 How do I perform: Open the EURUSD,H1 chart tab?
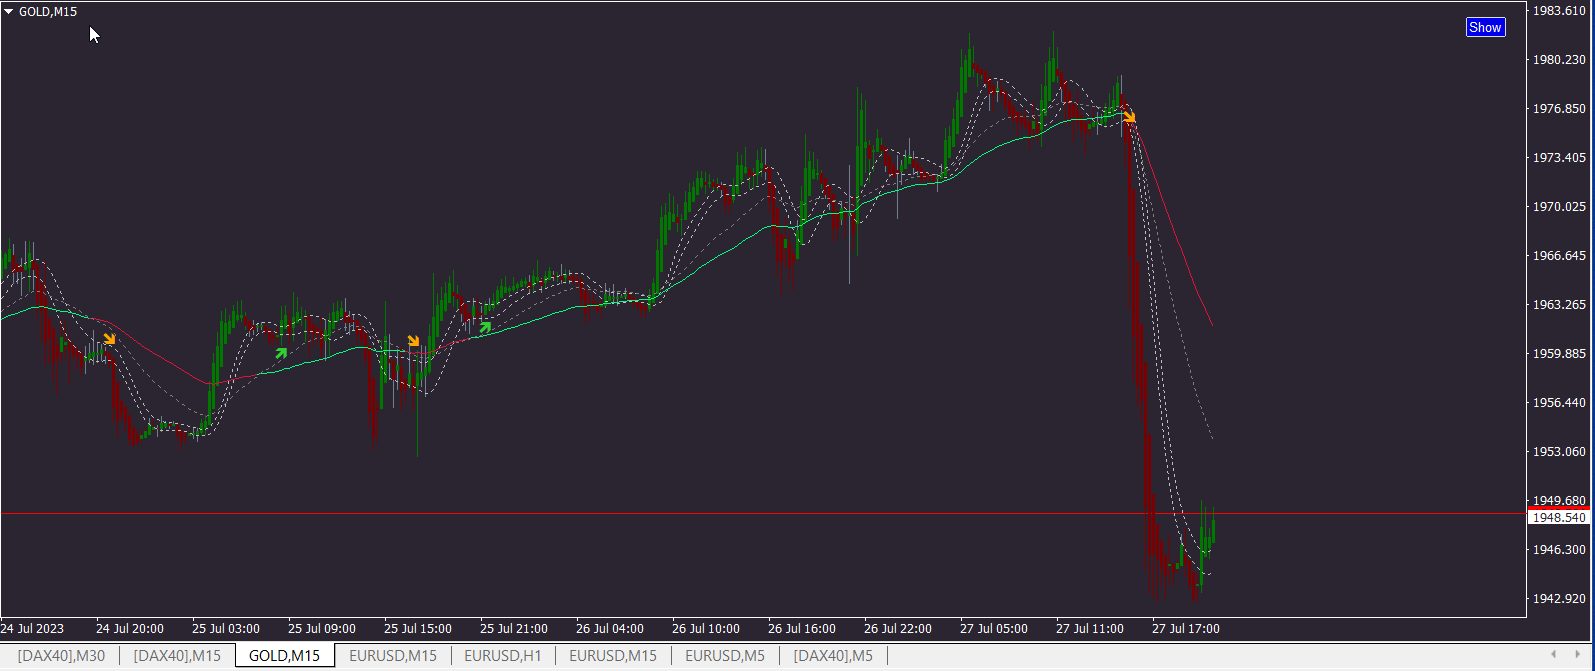tap(503, 656)
